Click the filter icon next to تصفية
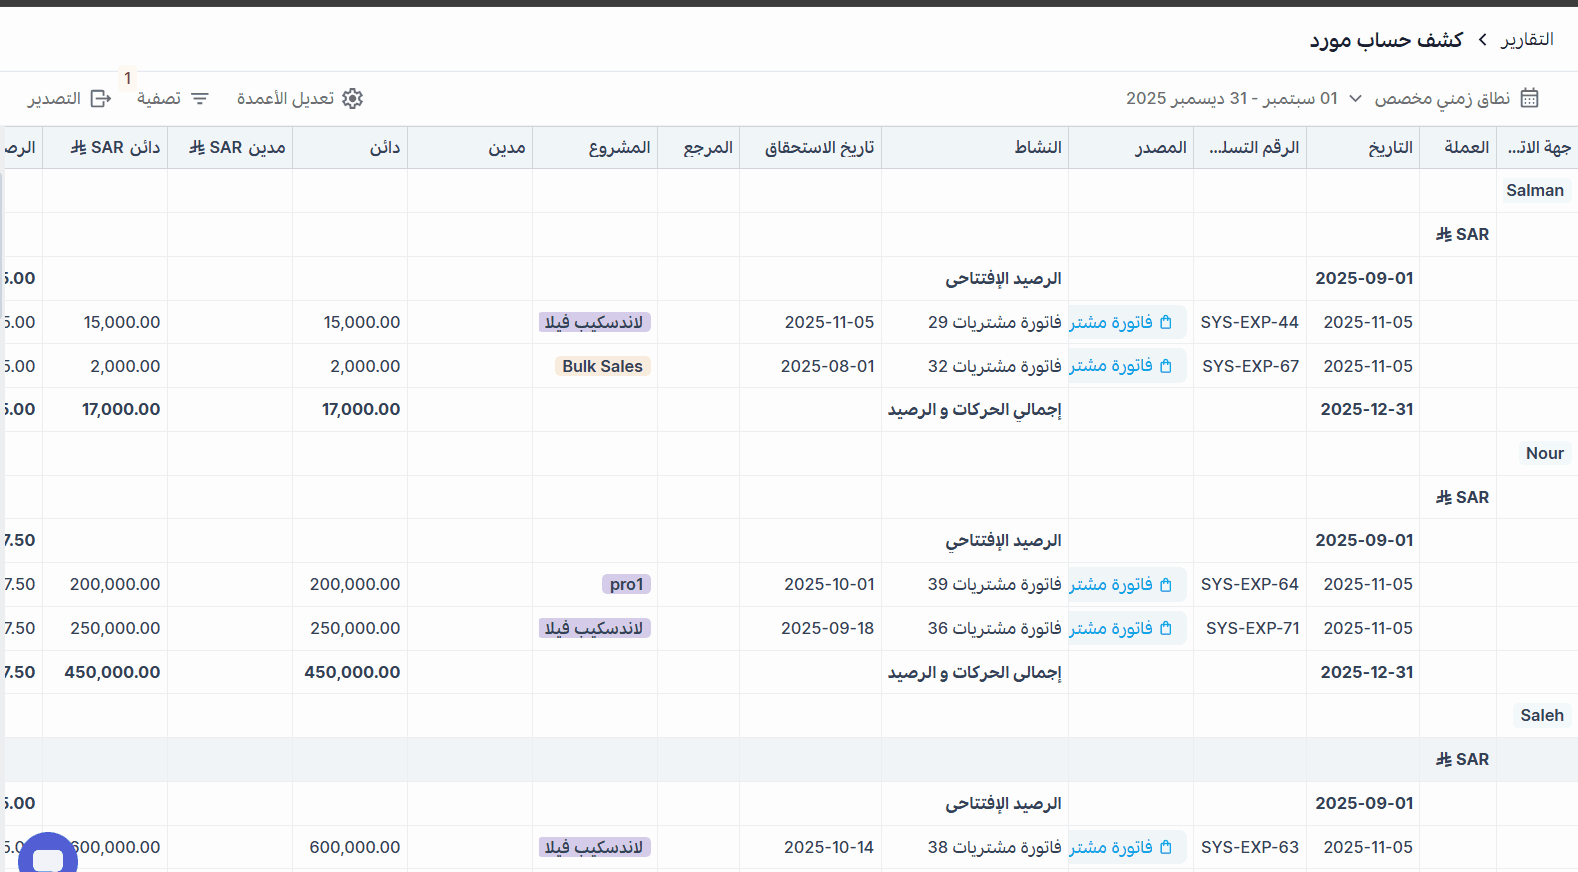 point(200,98)
